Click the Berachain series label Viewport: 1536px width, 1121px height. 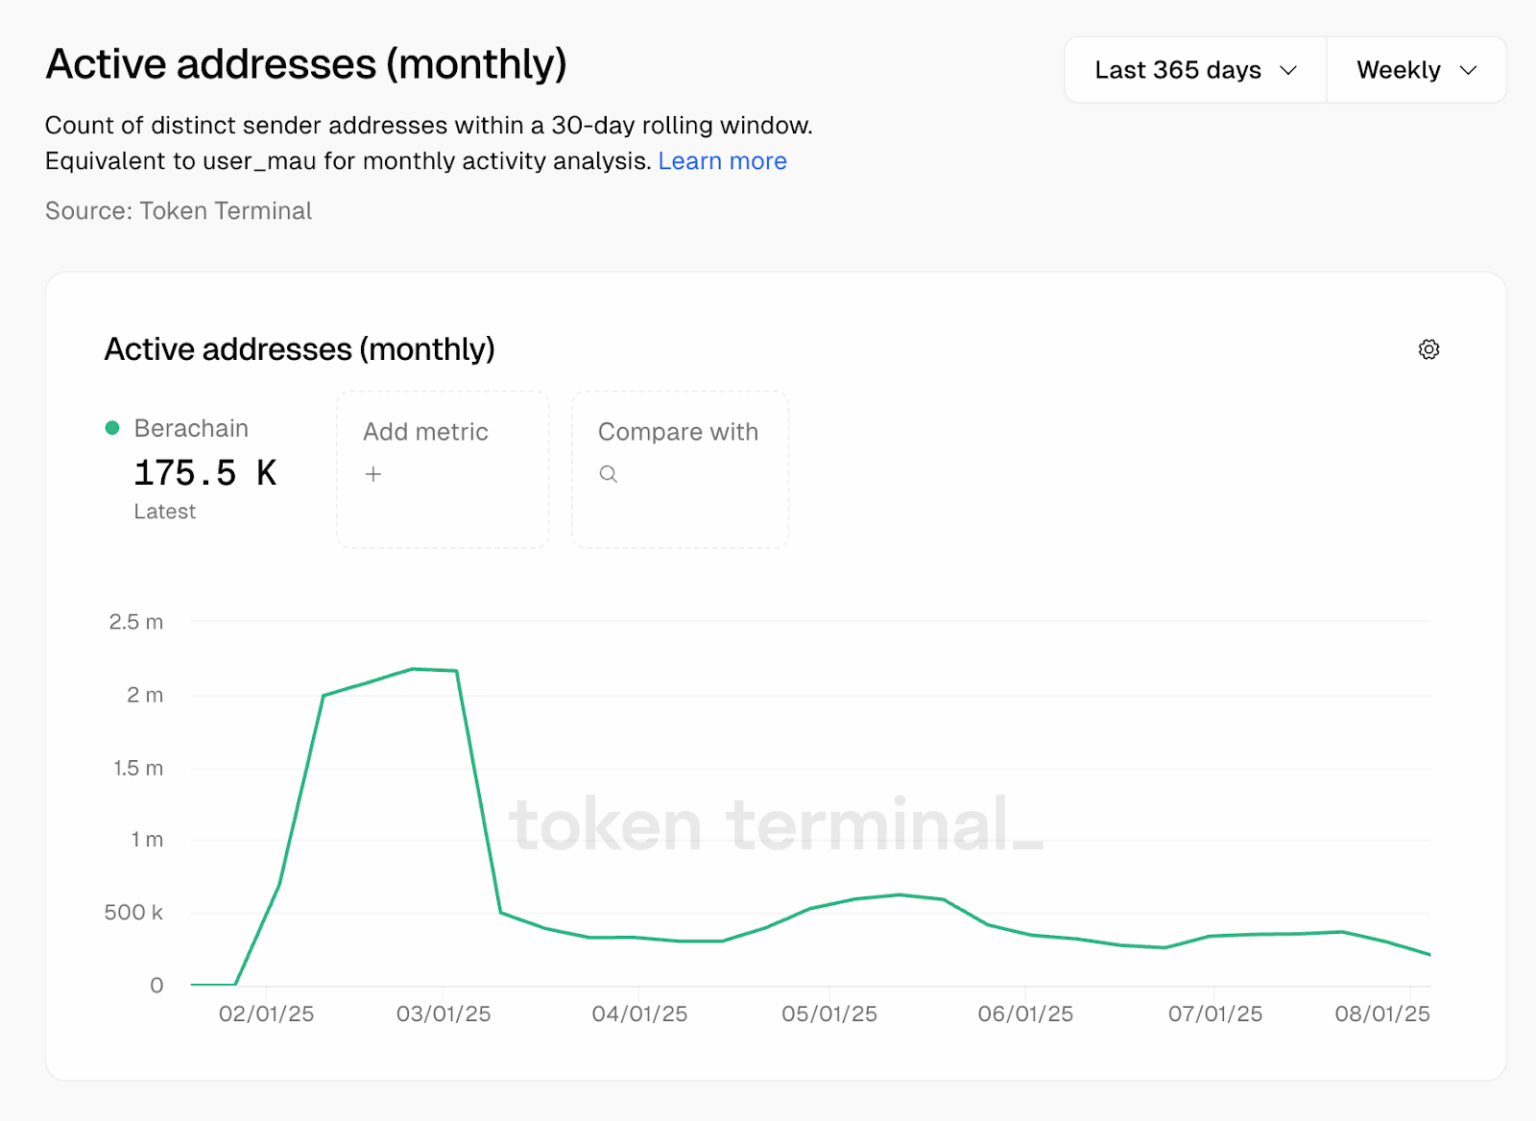click(191, 427)
